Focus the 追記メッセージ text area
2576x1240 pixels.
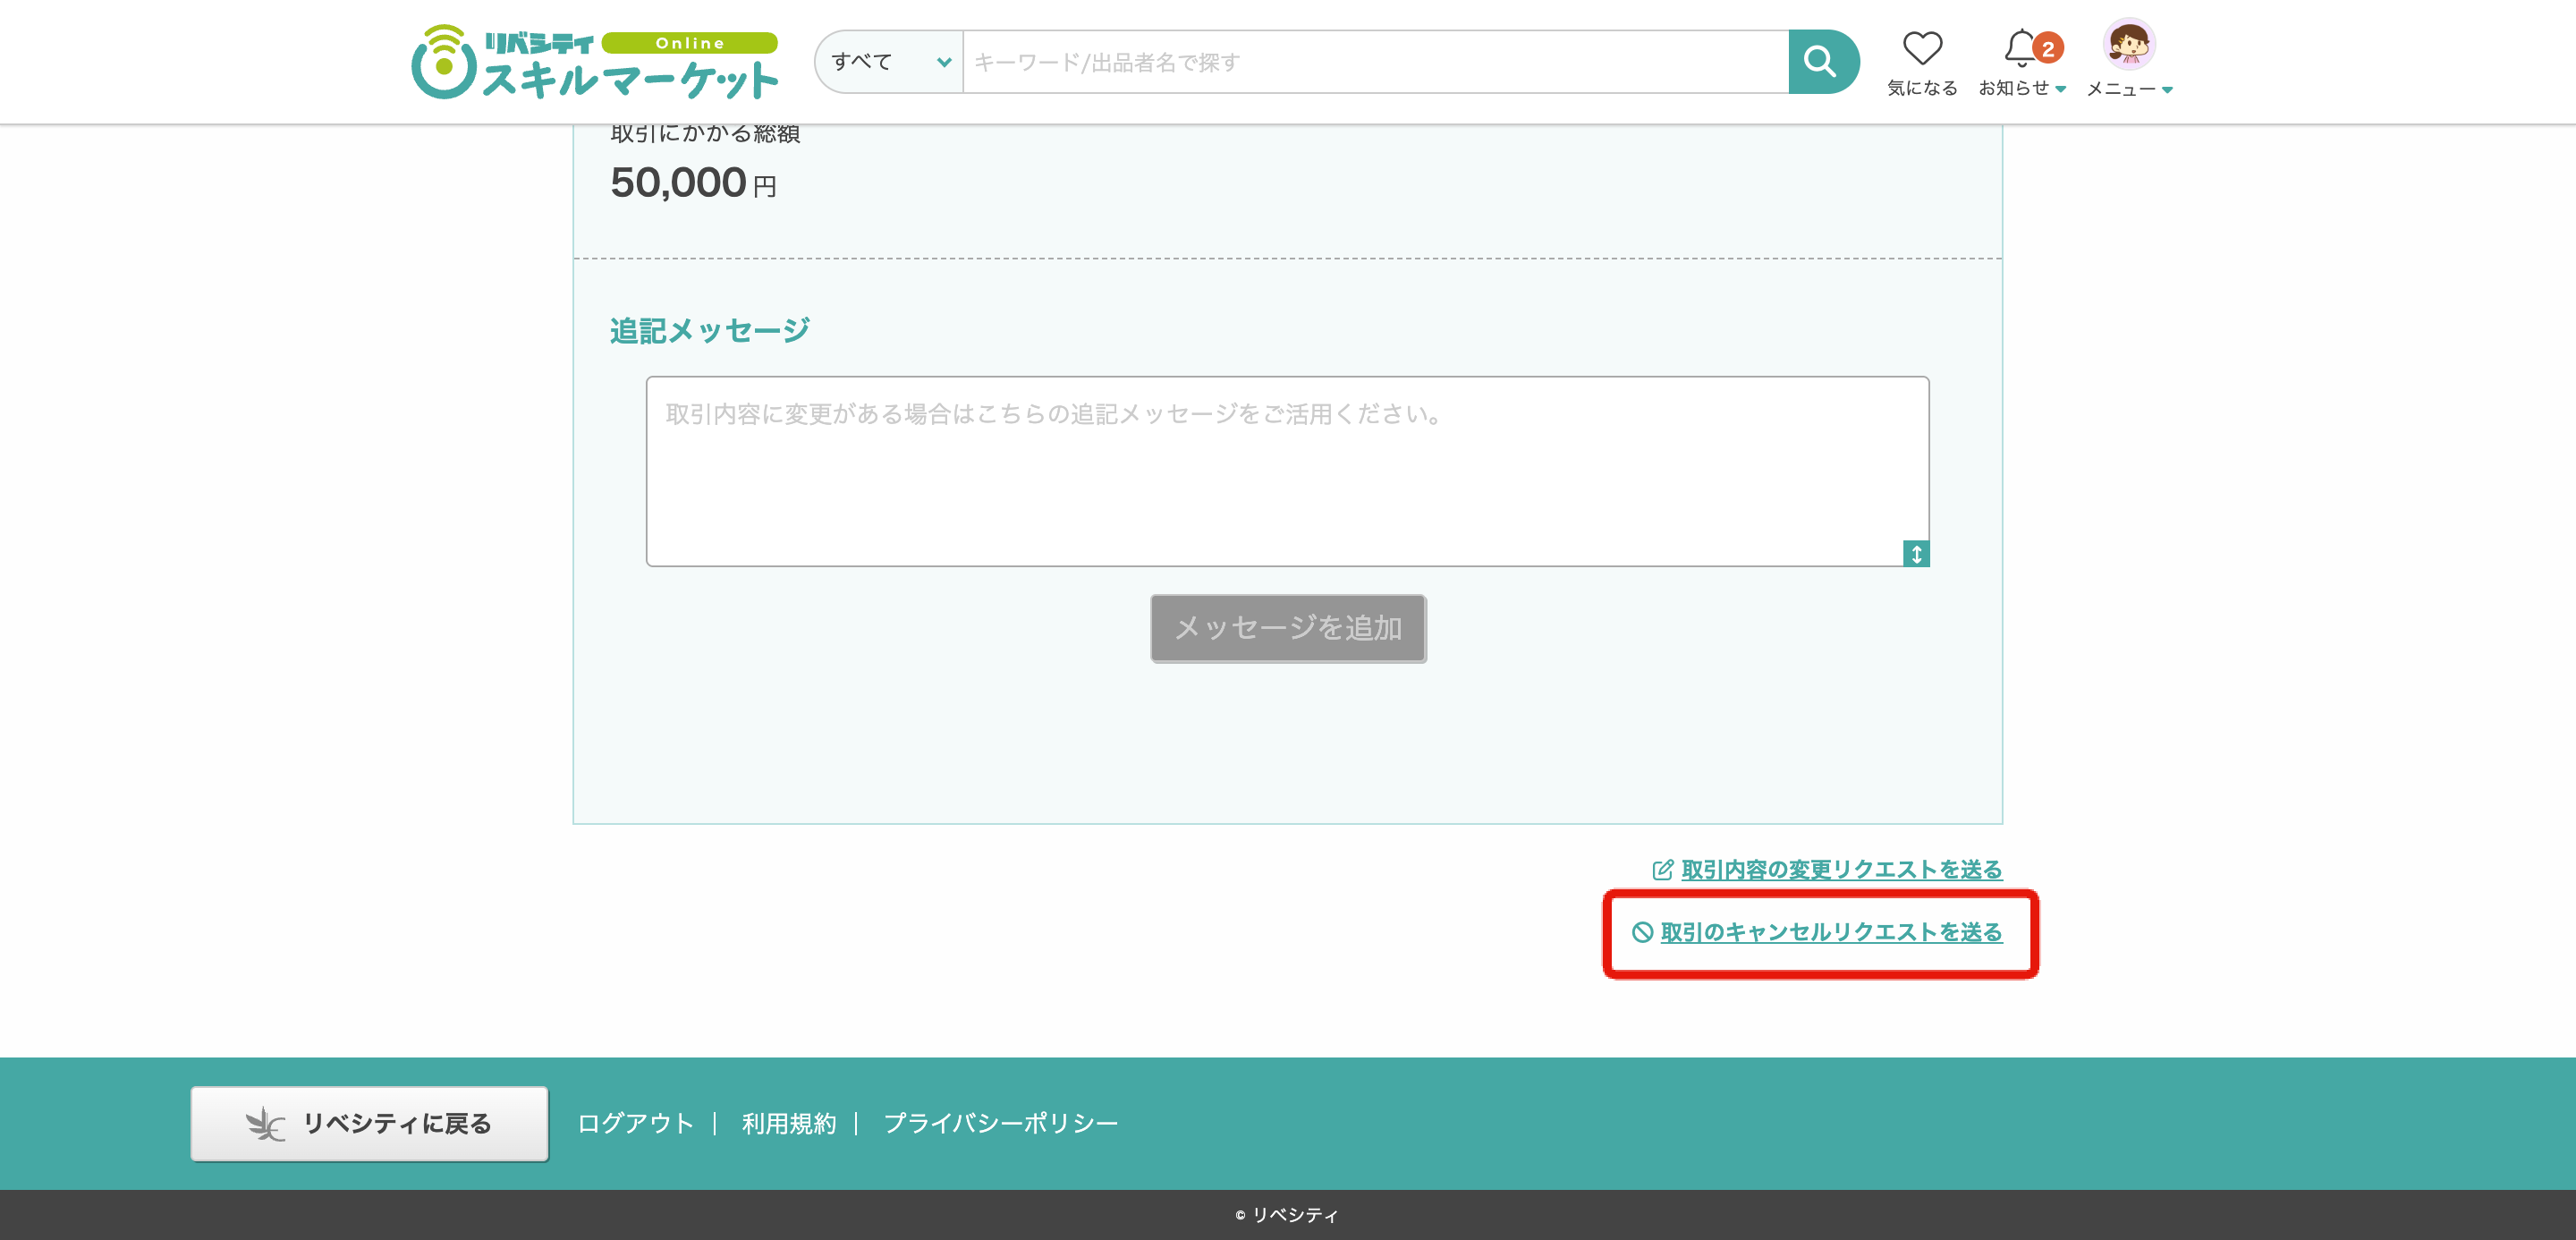pos(1286,471)
